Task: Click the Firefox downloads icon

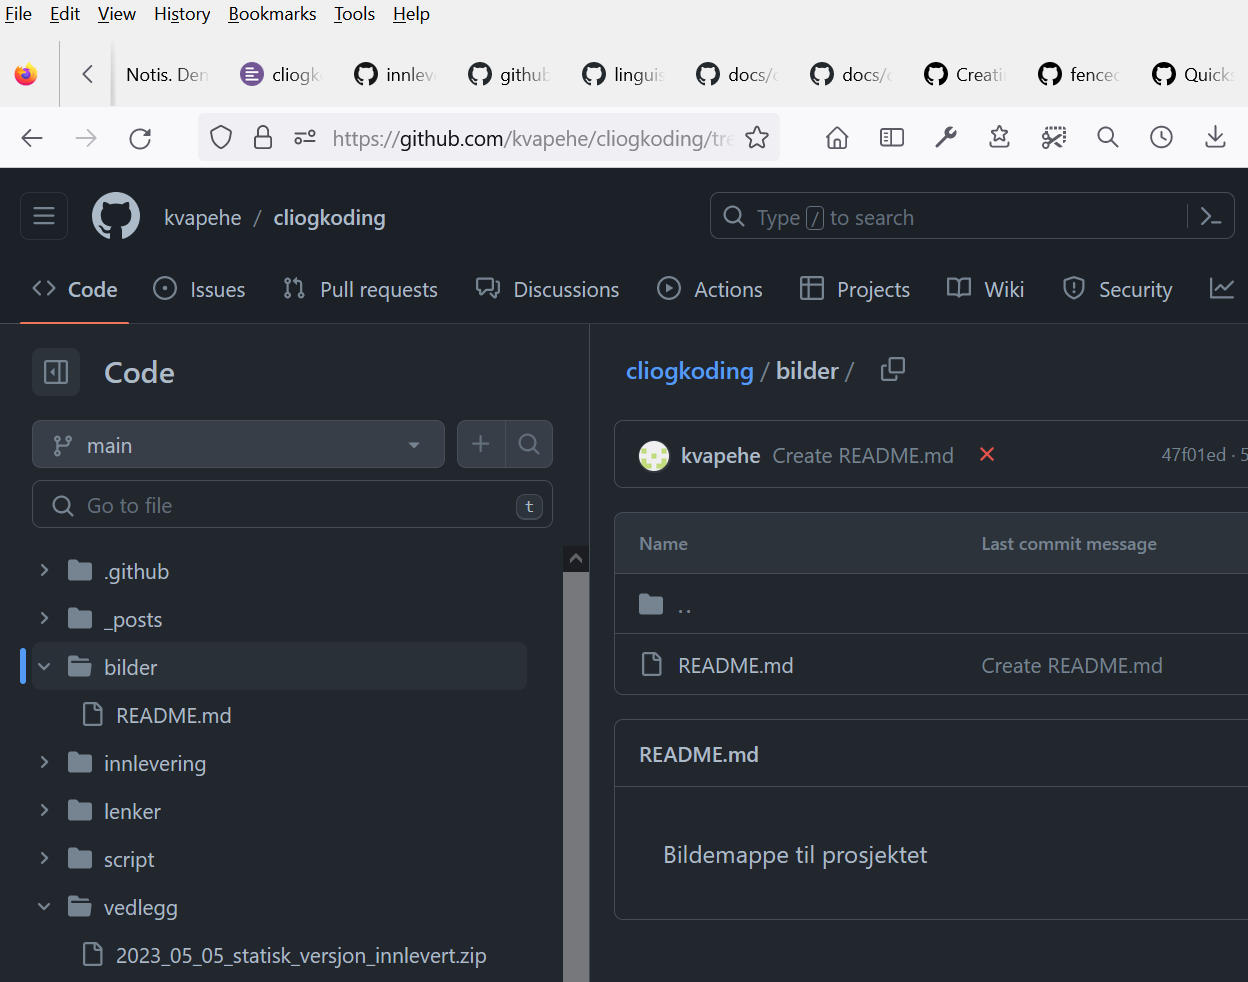Action: pos(1215,137)
